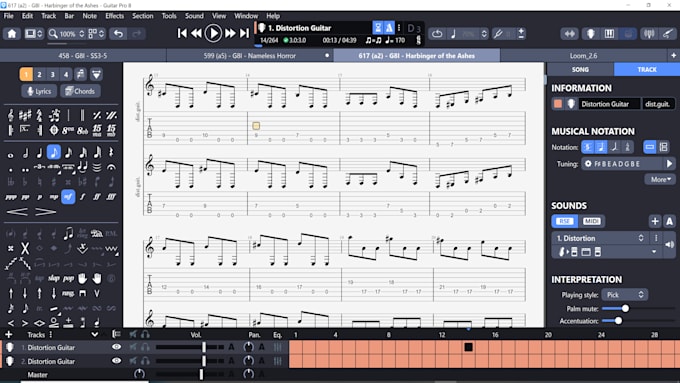Start playback with the play button

pos(213,33)
